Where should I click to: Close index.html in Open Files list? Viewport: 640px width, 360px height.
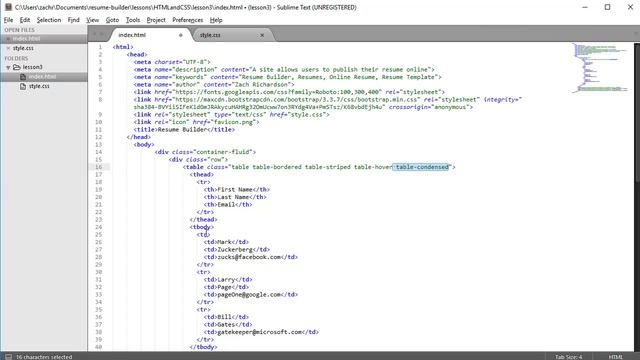[x=8, y=38]
